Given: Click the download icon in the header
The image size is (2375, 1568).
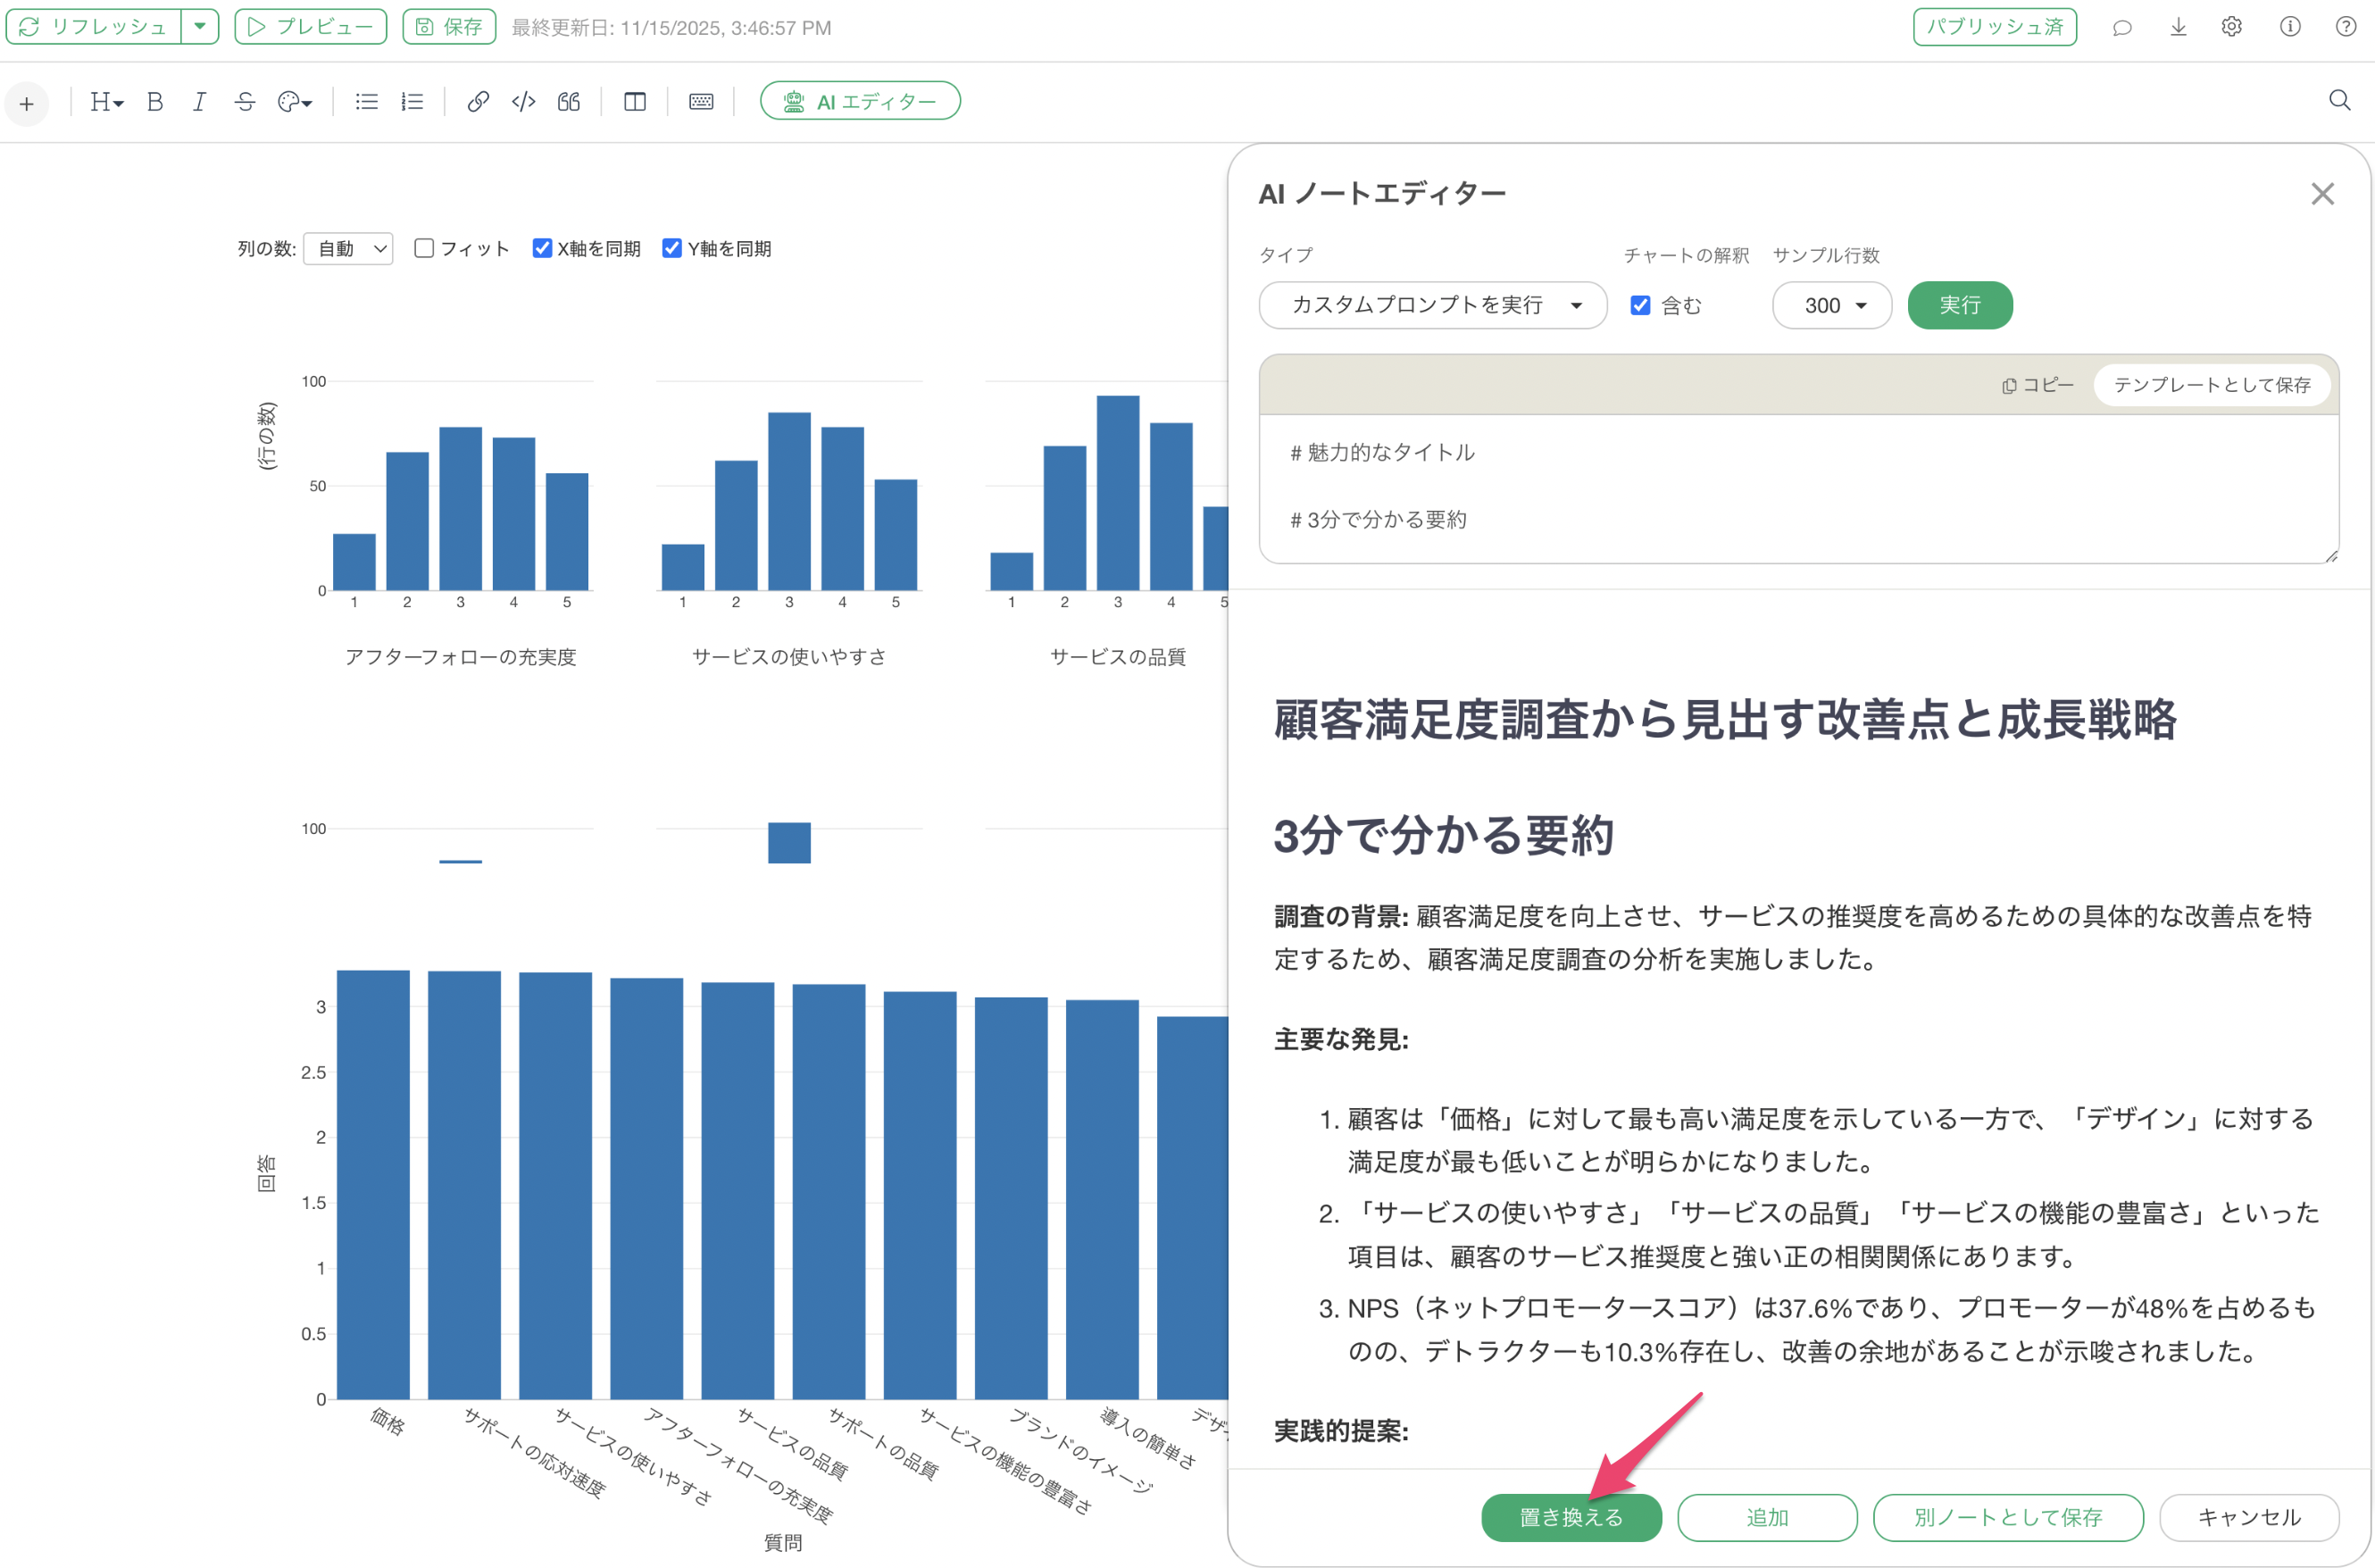Looking at the screenshot, I should point(2178,28).
